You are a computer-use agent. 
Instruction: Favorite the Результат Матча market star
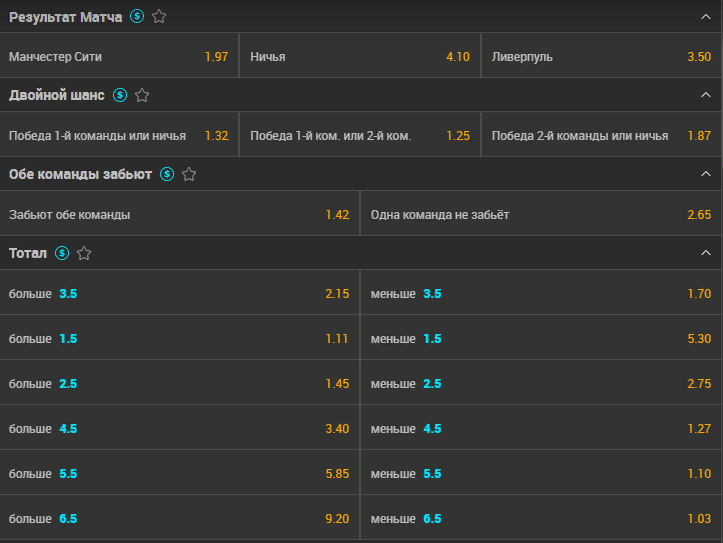159,17
